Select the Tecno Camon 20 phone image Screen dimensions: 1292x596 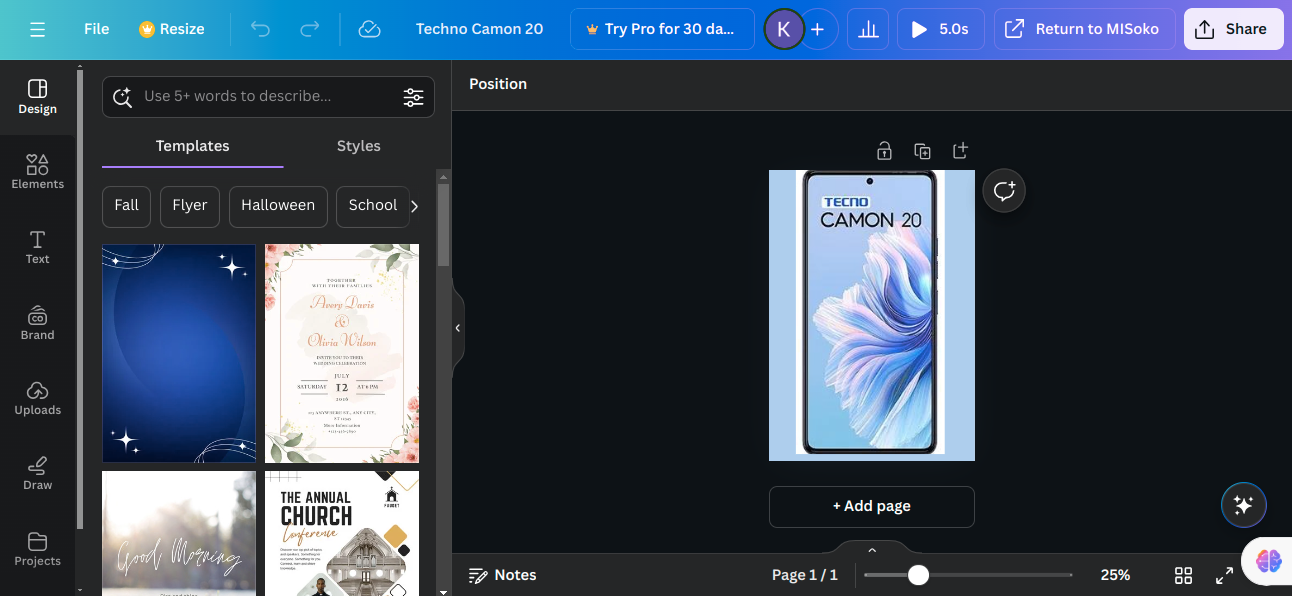coord(871,314)
